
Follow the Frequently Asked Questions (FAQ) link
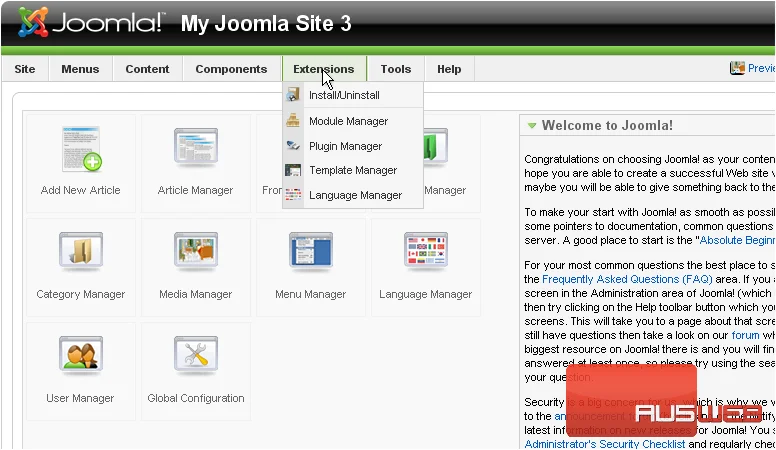[627, 279]
